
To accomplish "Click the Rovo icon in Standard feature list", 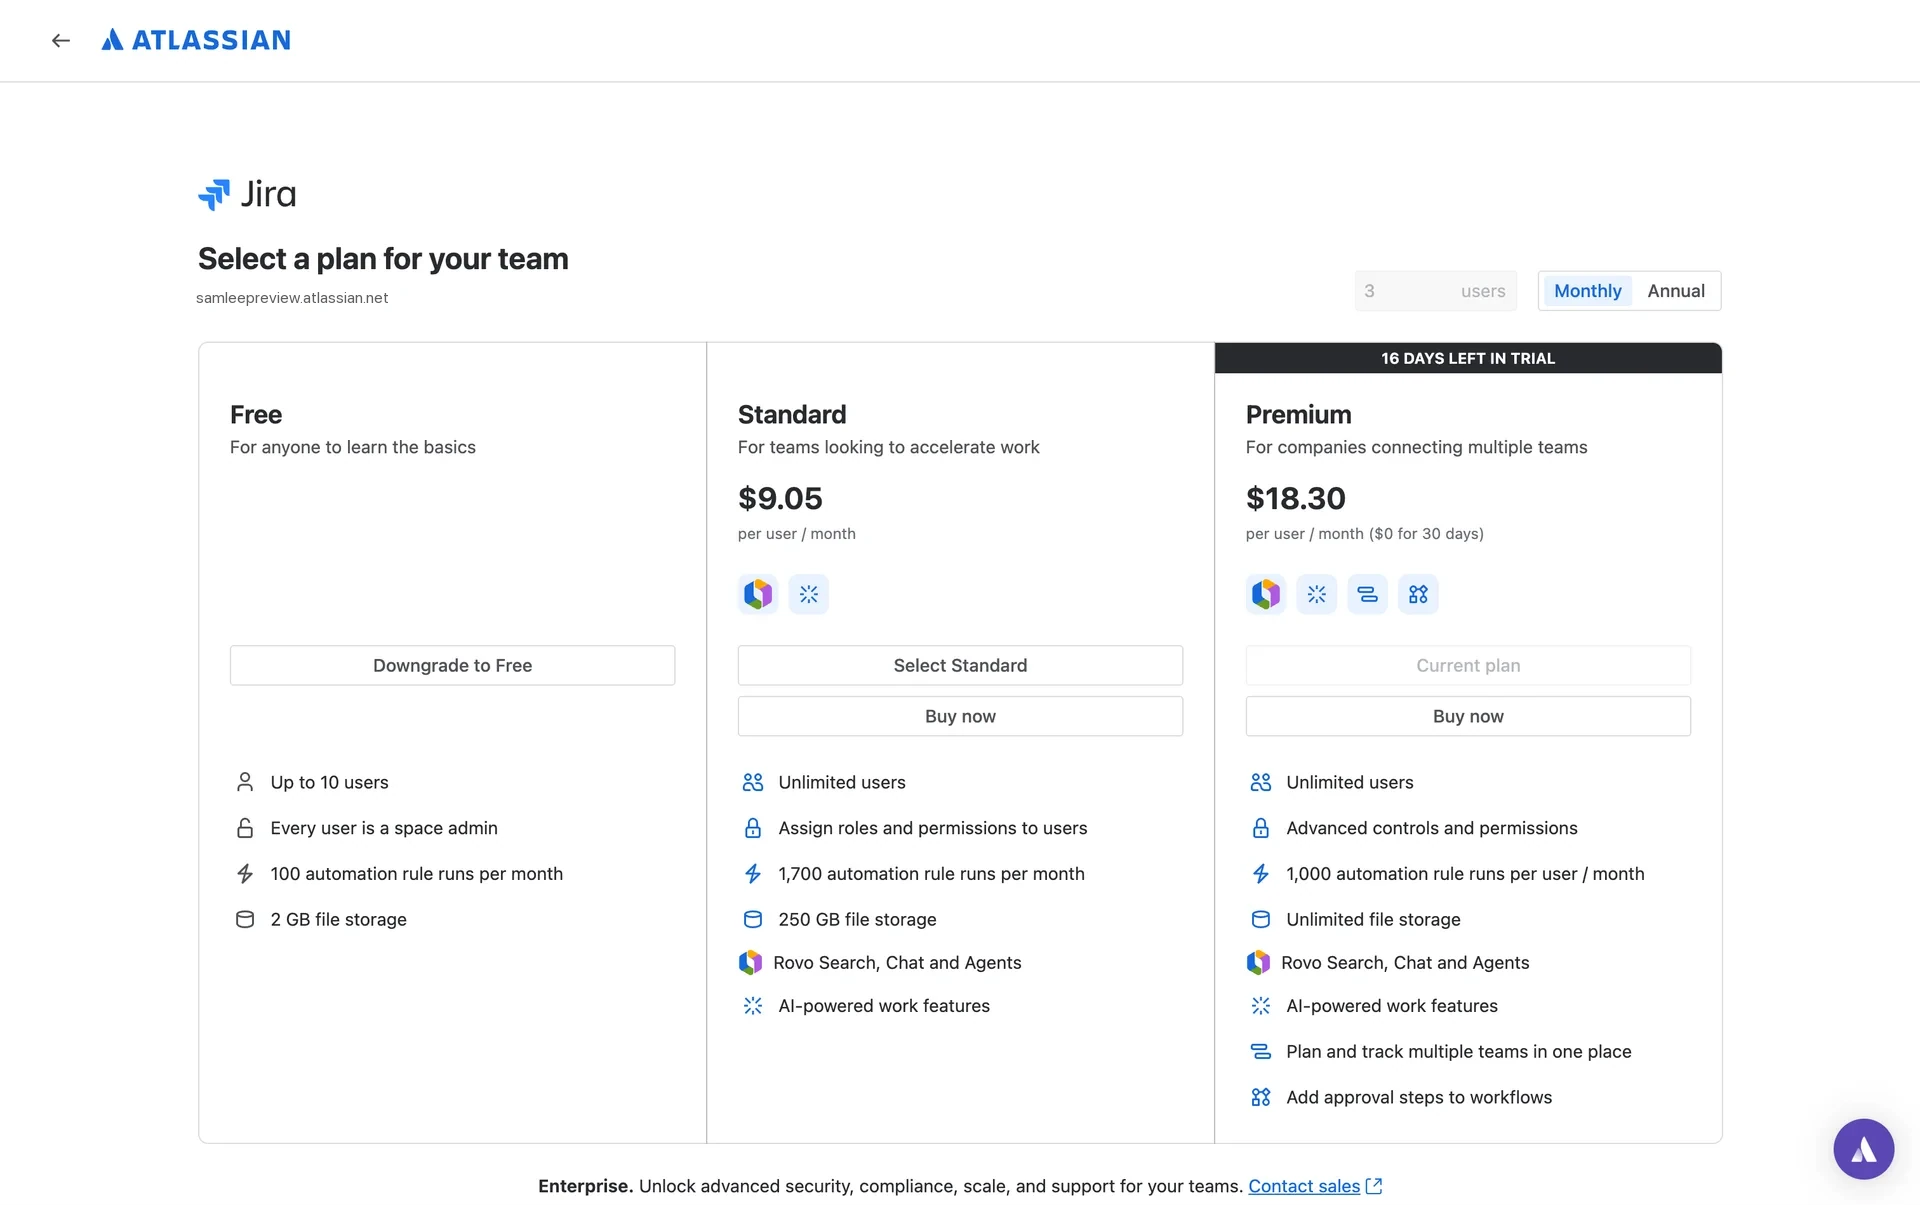I will pos(750,963).
